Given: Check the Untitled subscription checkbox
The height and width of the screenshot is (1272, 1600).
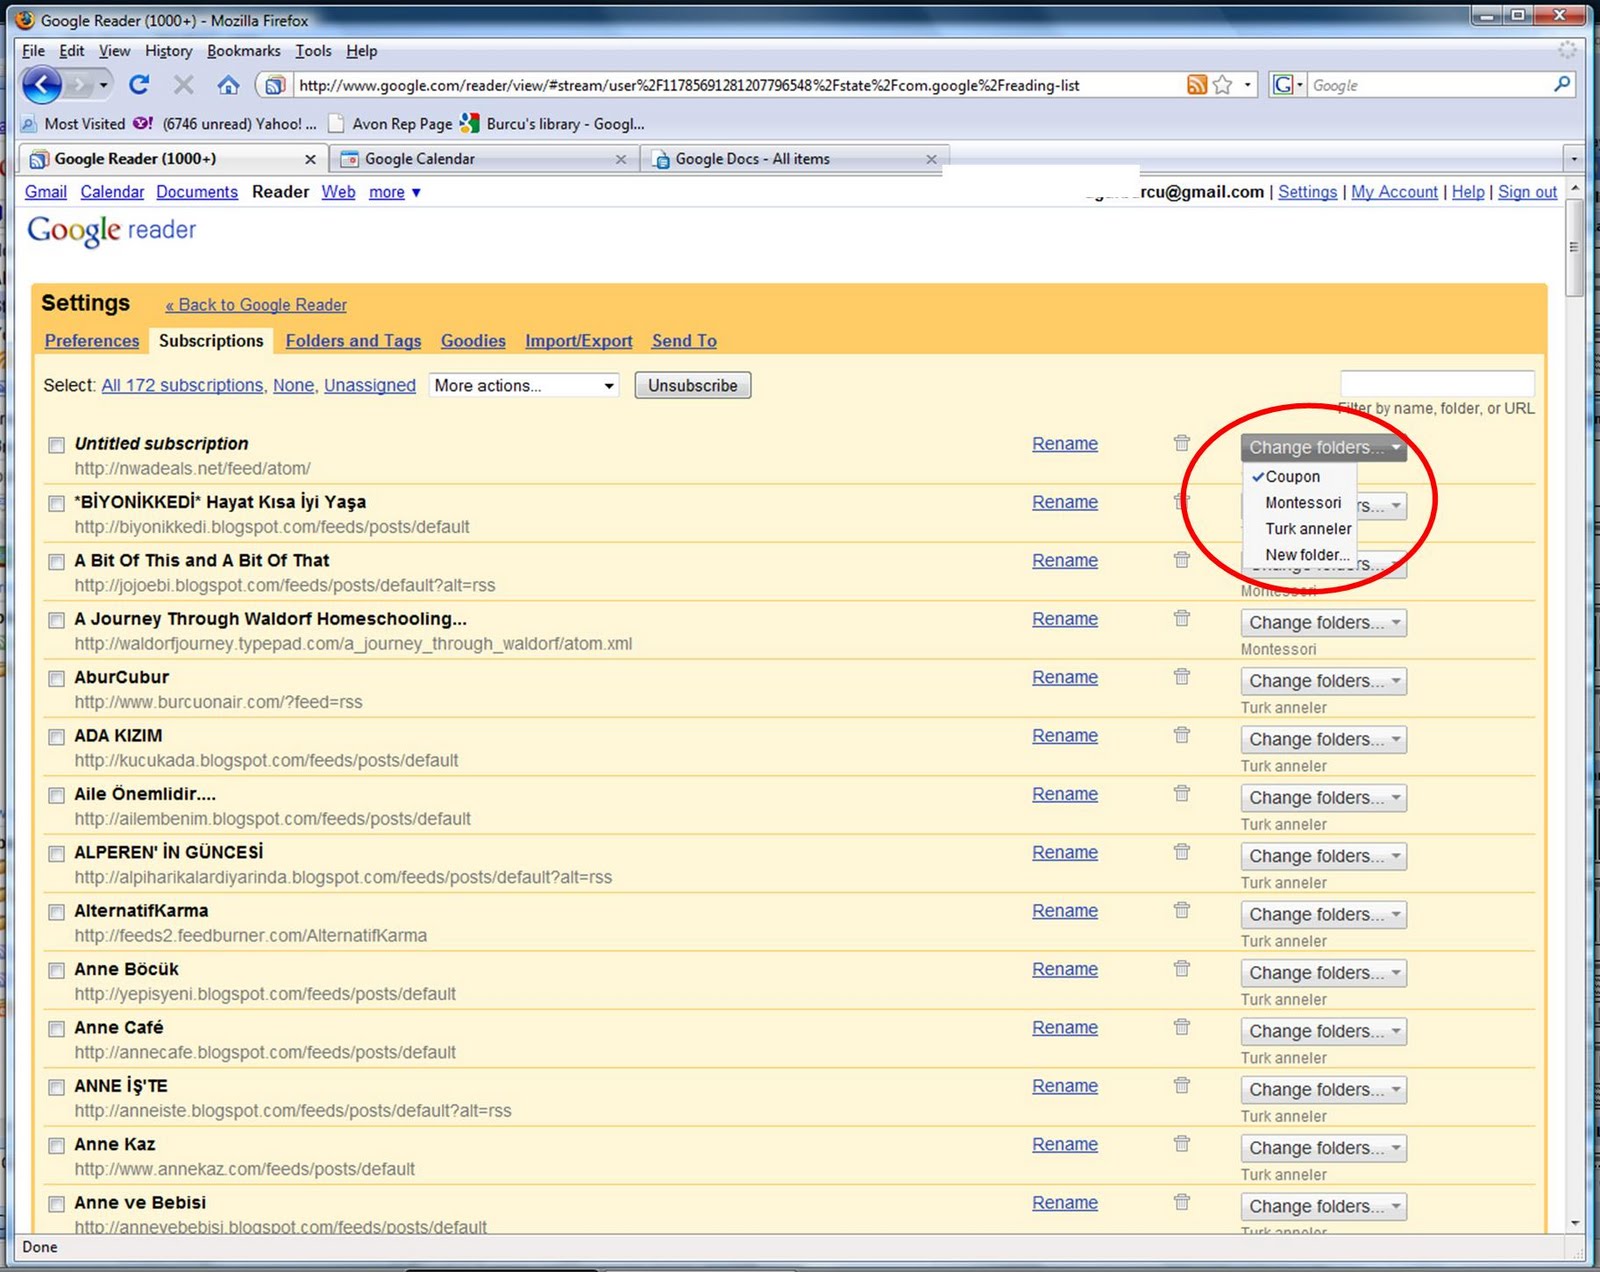Looking at the screenshot, I should (x=57, y=445).
